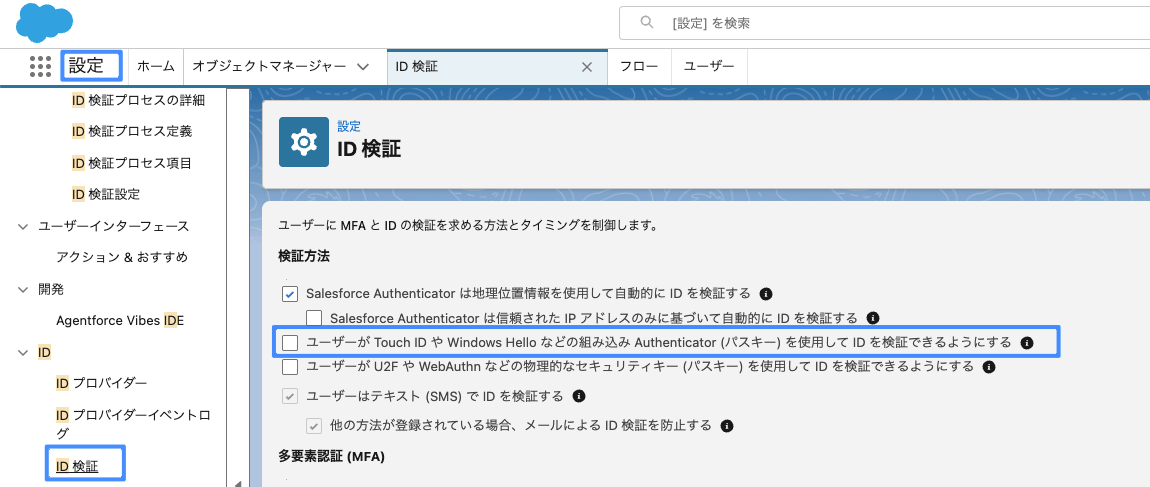
Task: Open ID 検証プロセス定義 in sidebar
Action: point(132,131)
